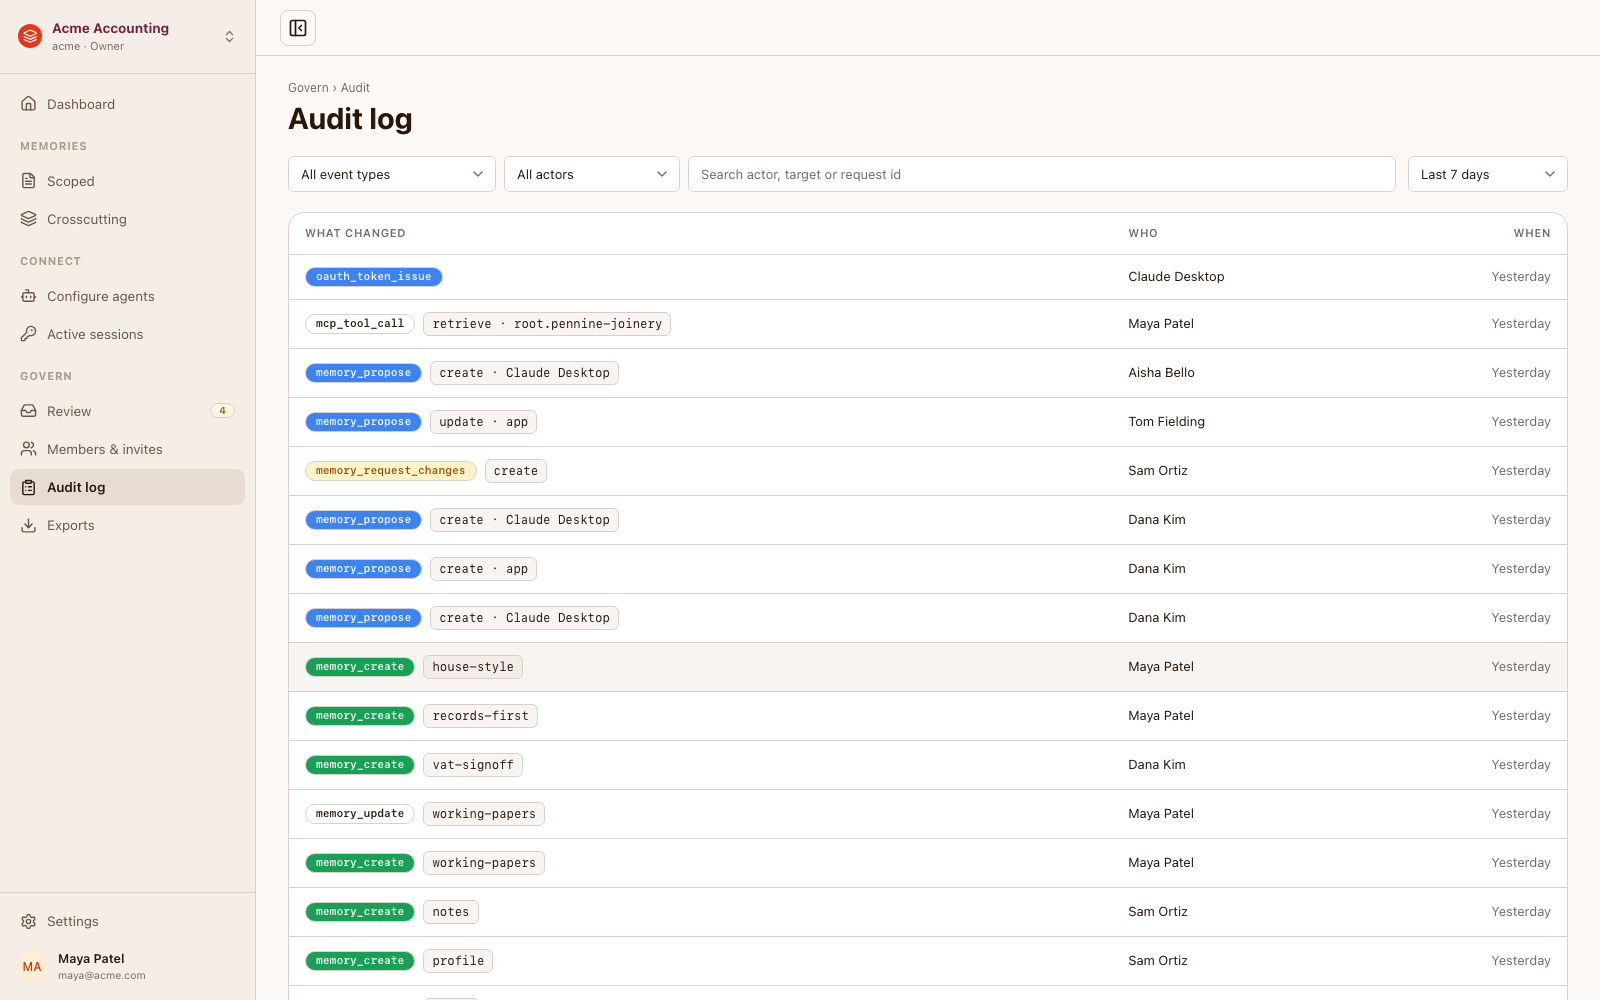Click the WHO column header

point(1143,233)
